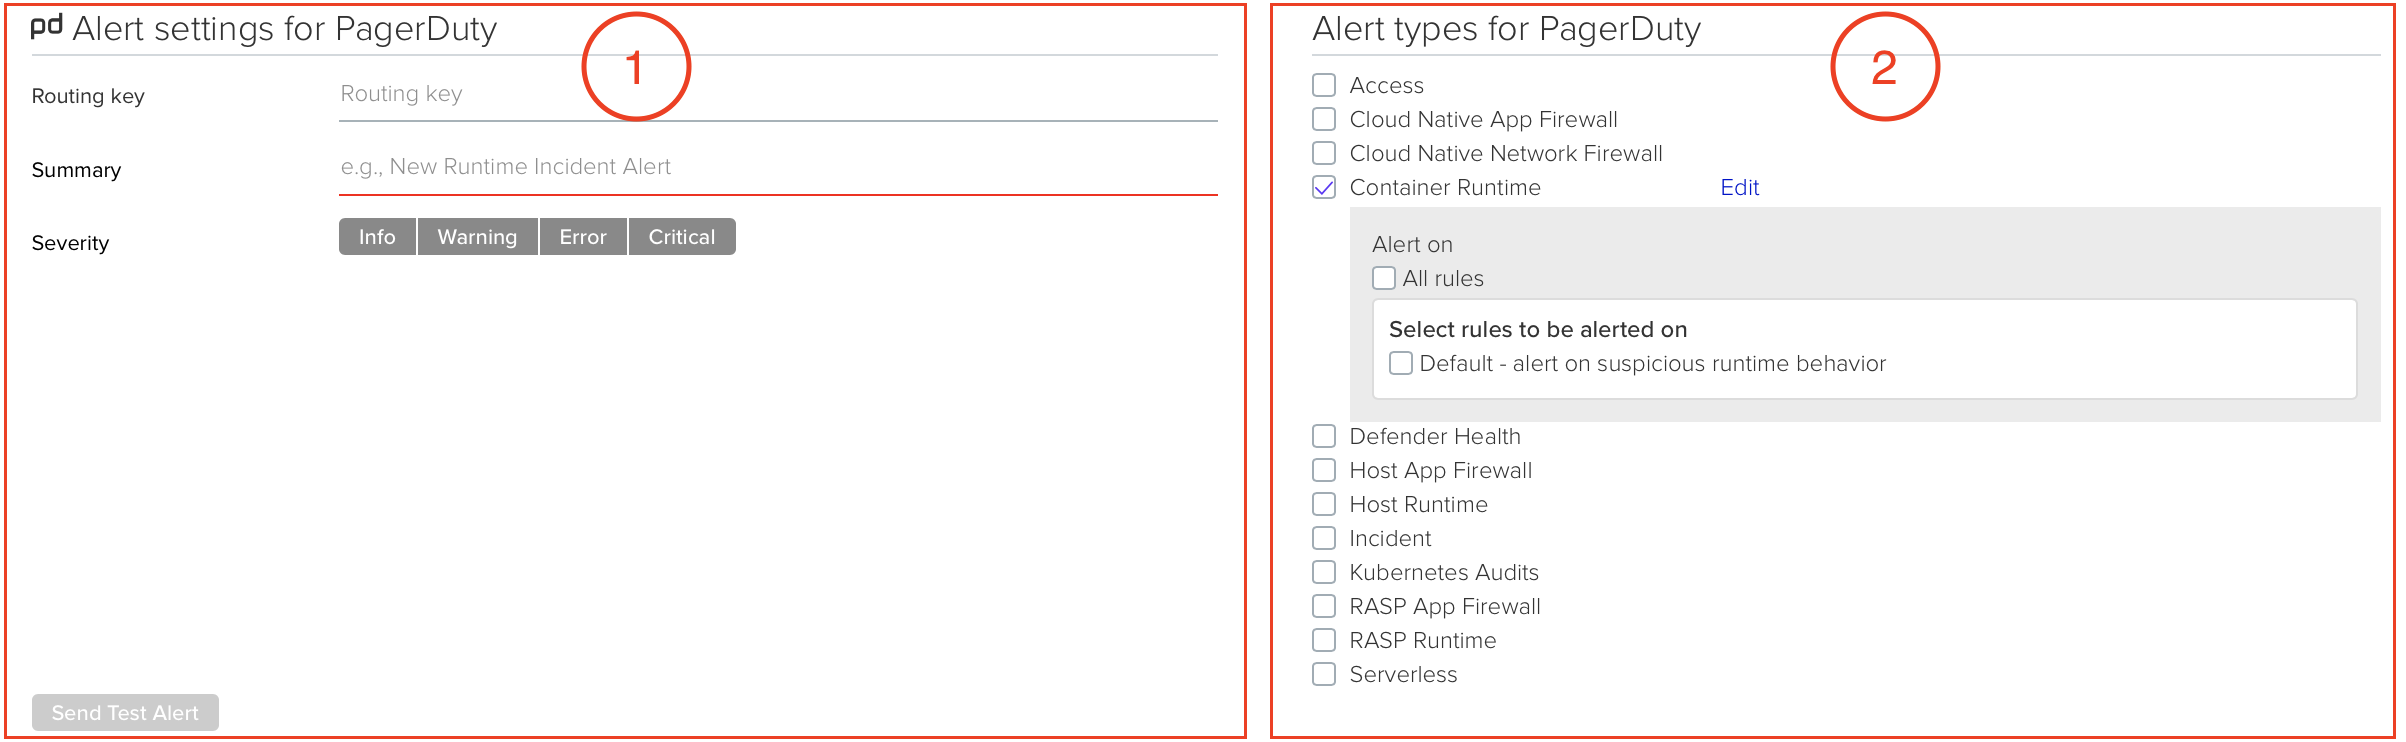Click the Send Test Alert button
2406x742 pixels.
(125, 712)
